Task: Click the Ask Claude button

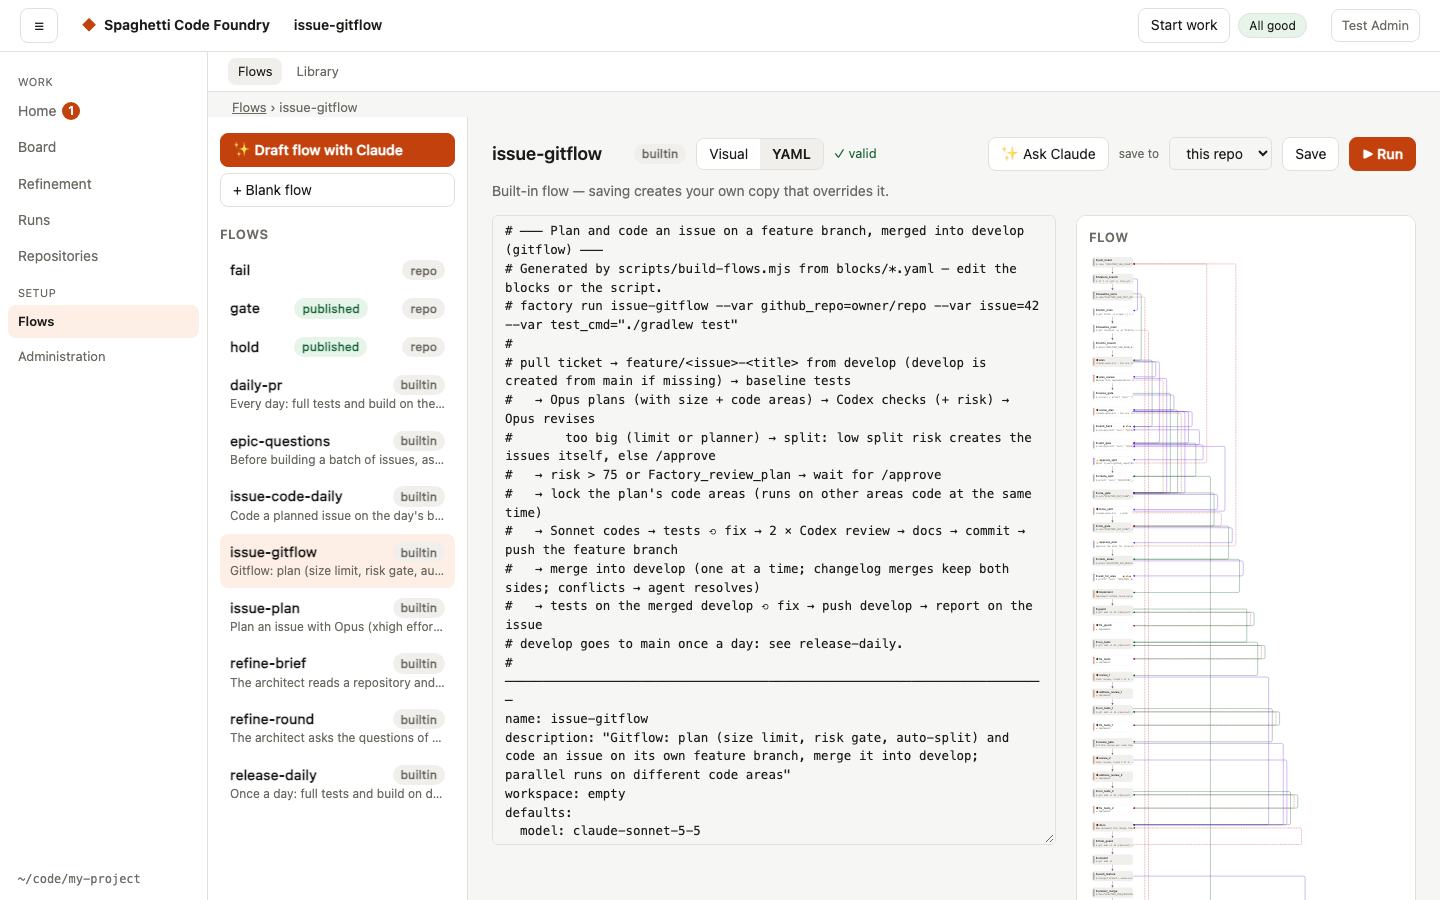Action: click(1048, 154)
